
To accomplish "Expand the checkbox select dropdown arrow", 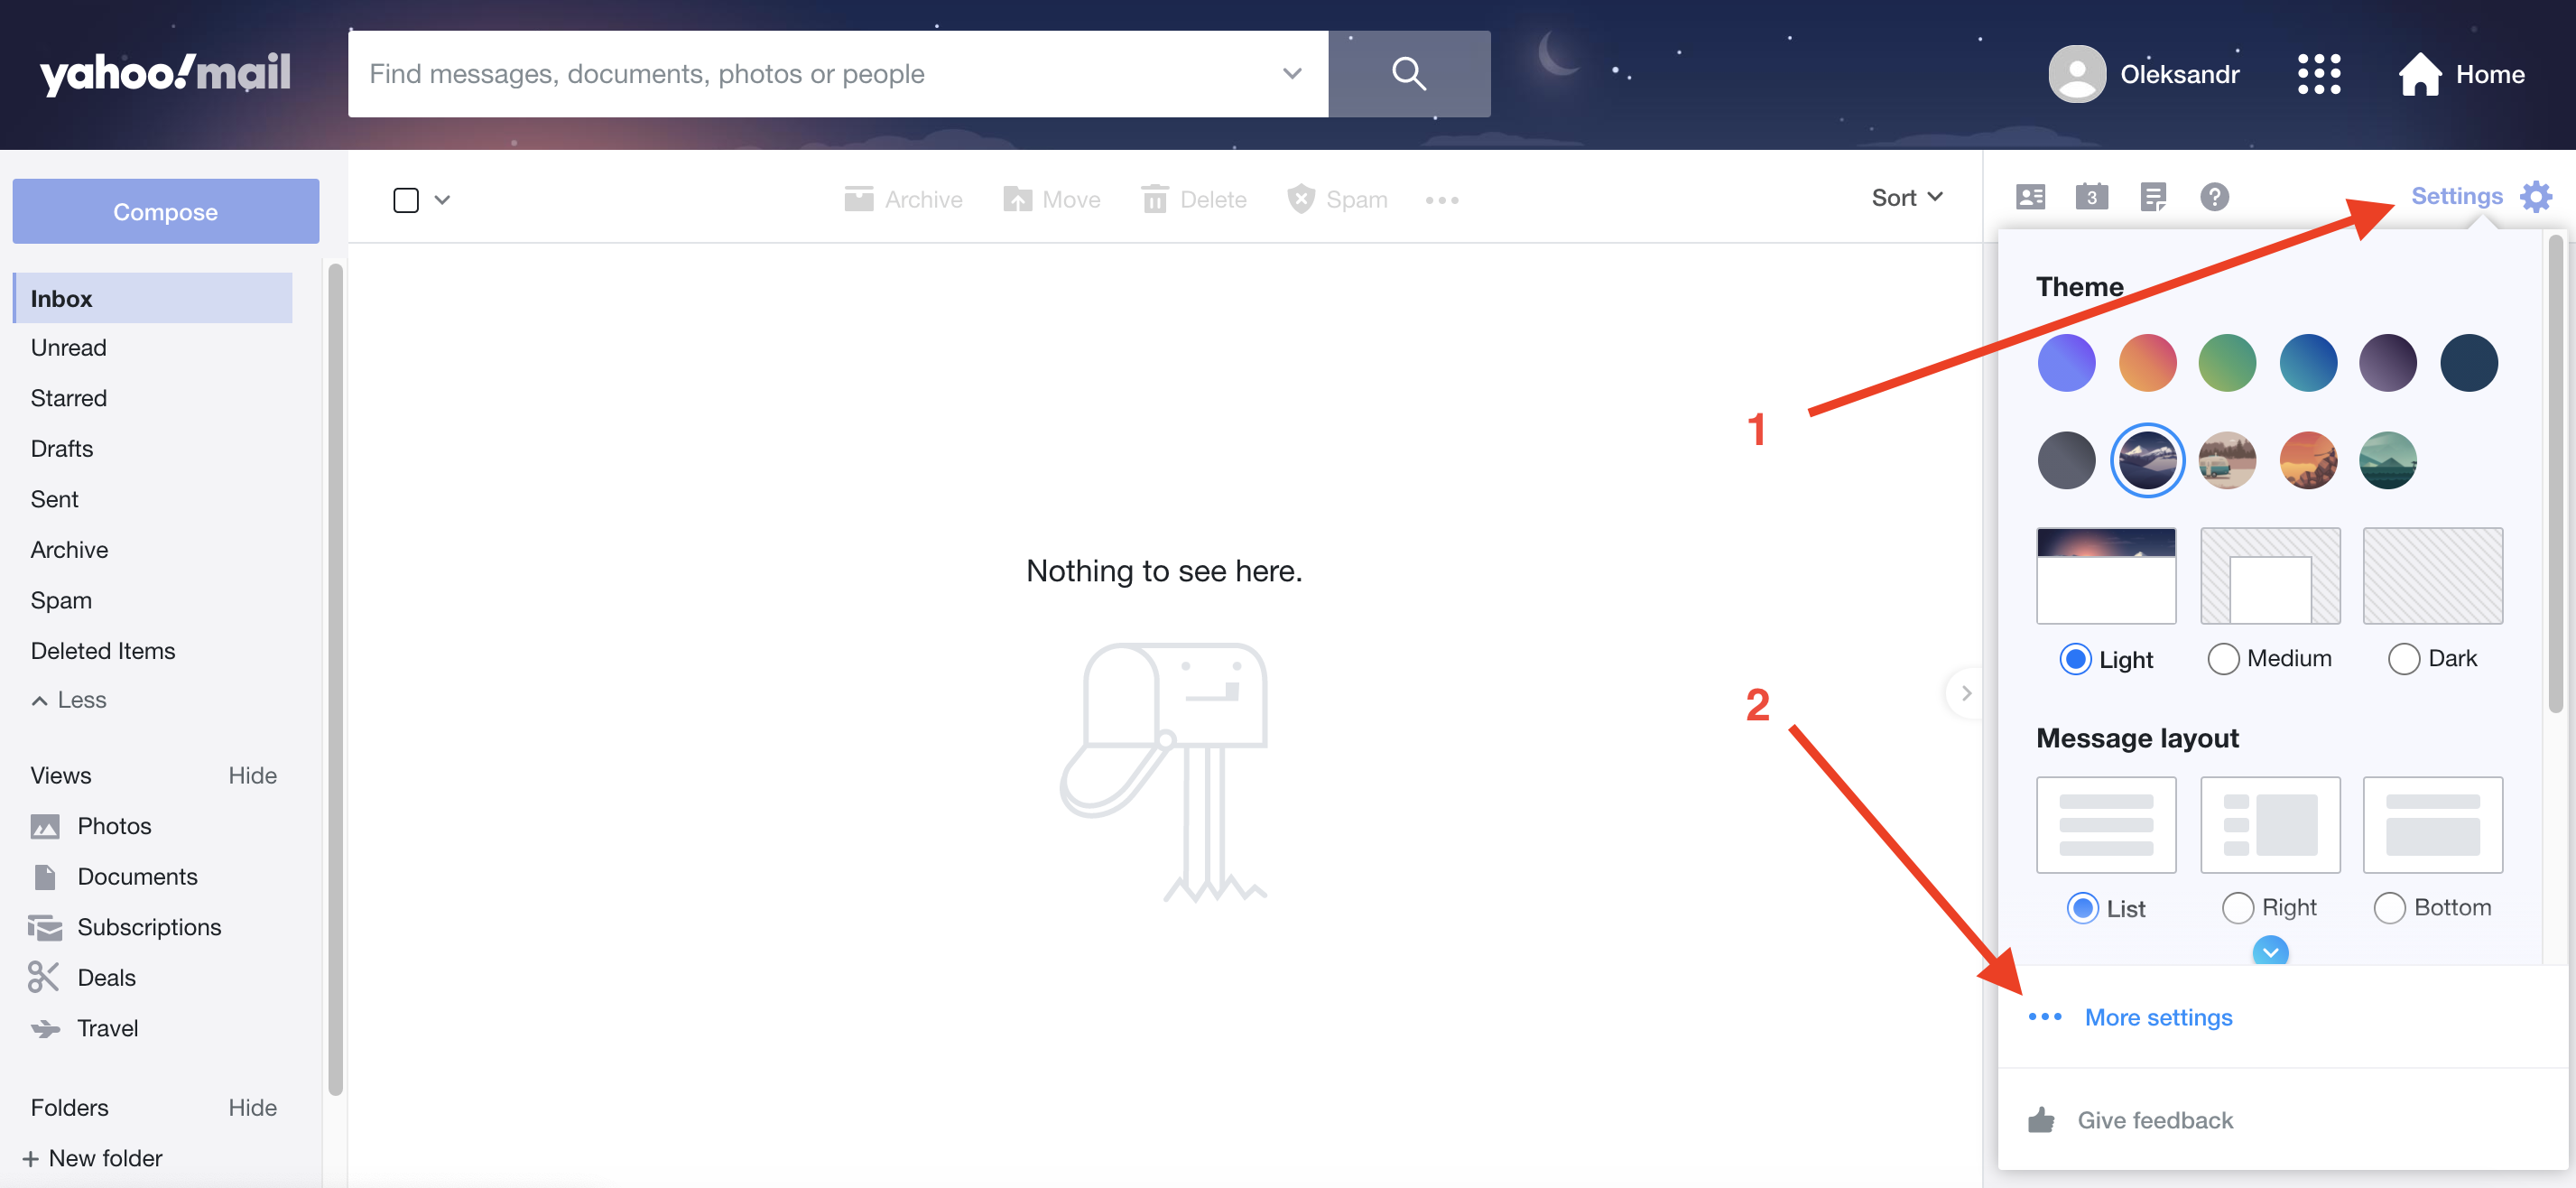I will point(442,199).
